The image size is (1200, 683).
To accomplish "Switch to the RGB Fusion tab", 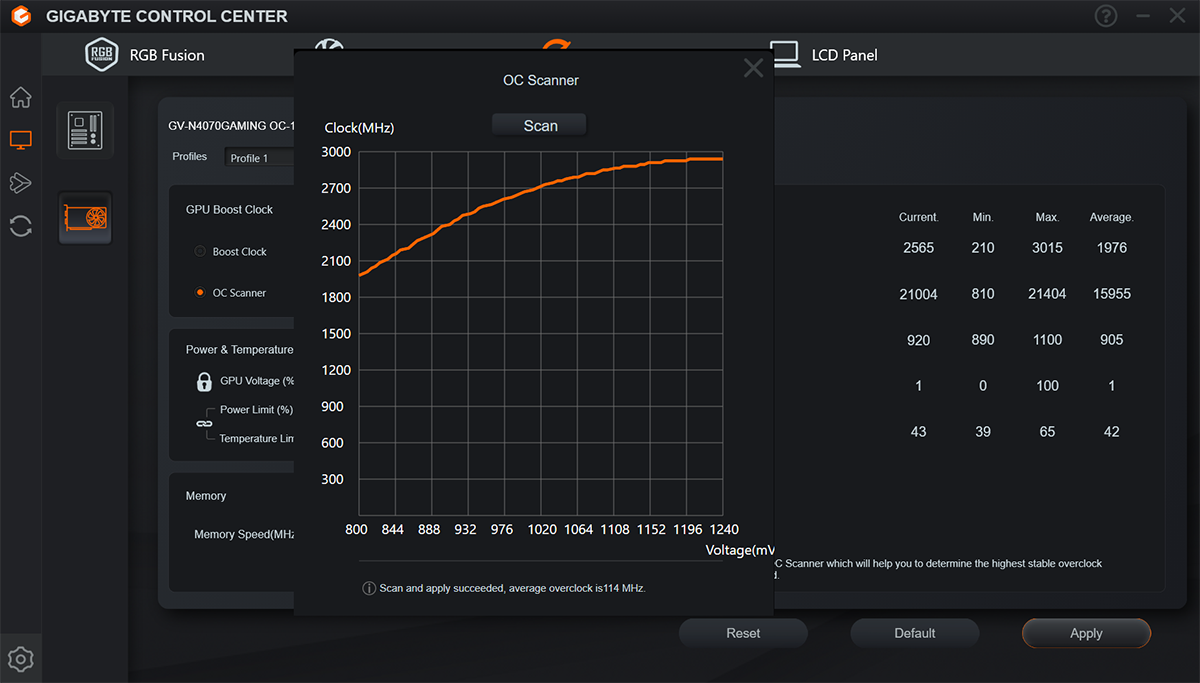I will click(145, 55).
